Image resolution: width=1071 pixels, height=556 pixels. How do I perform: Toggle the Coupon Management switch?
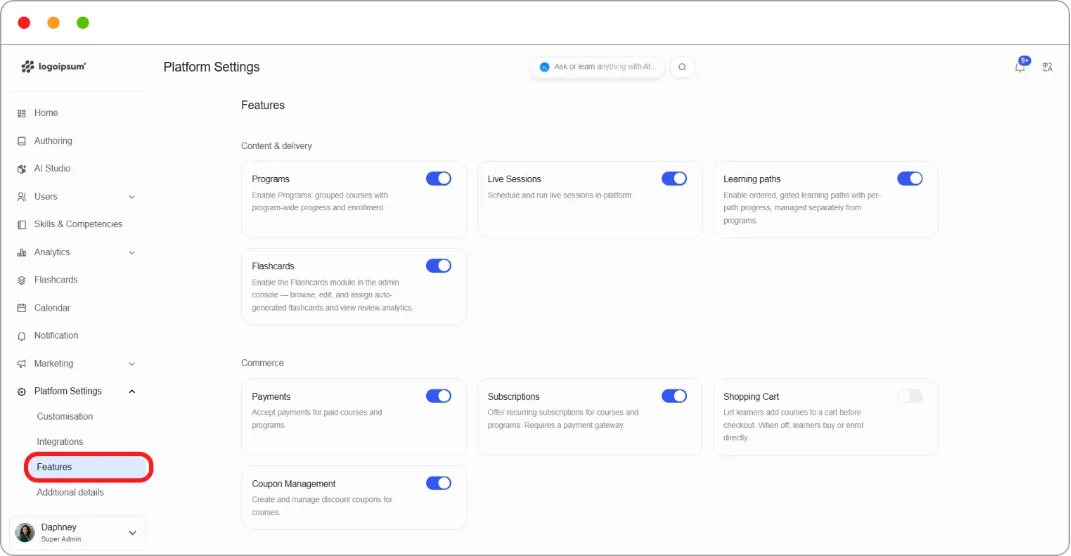click(x=439, y=484)
